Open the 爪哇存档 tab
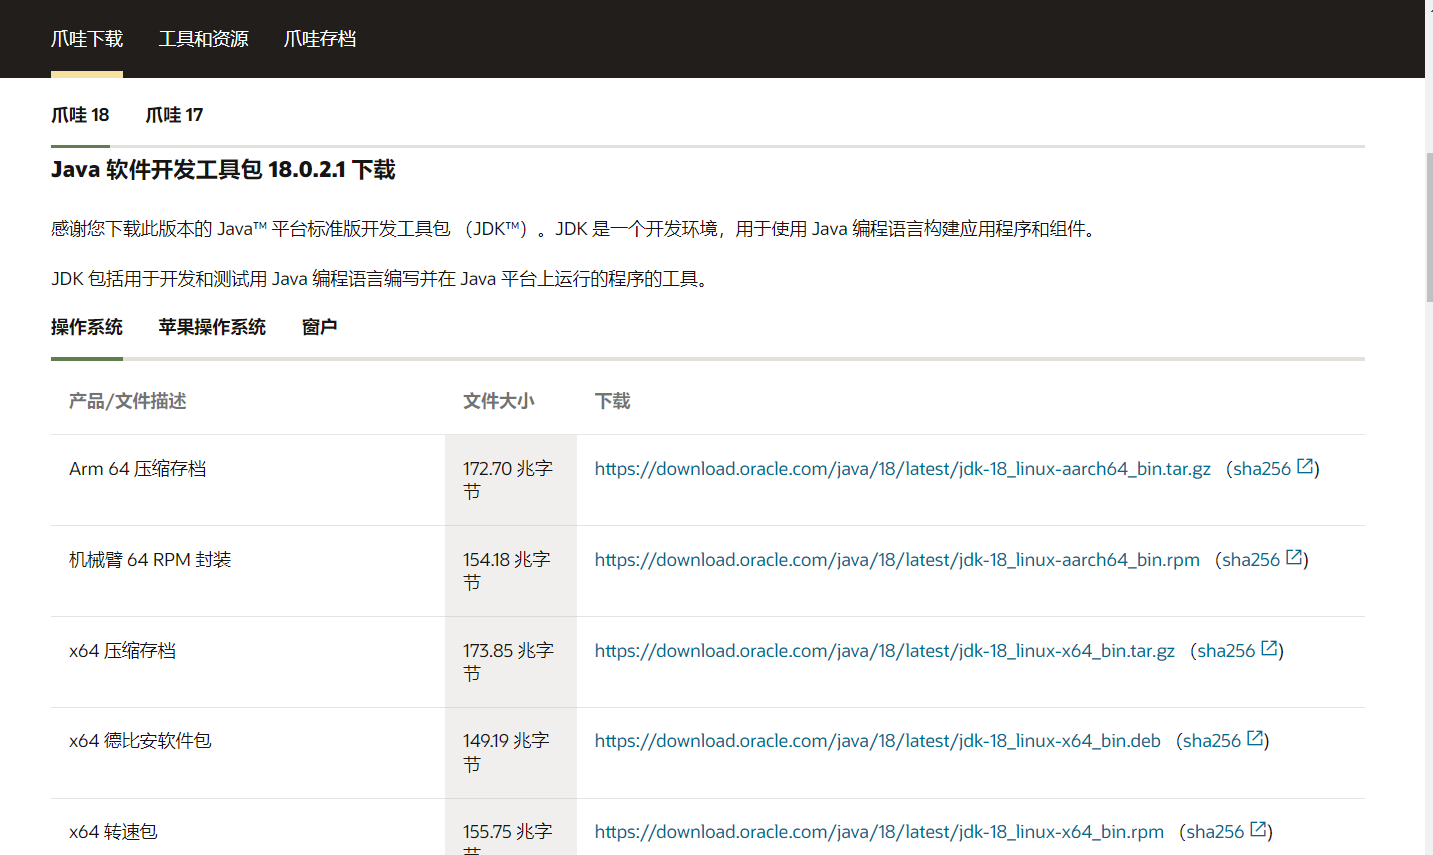 (320, 39)
